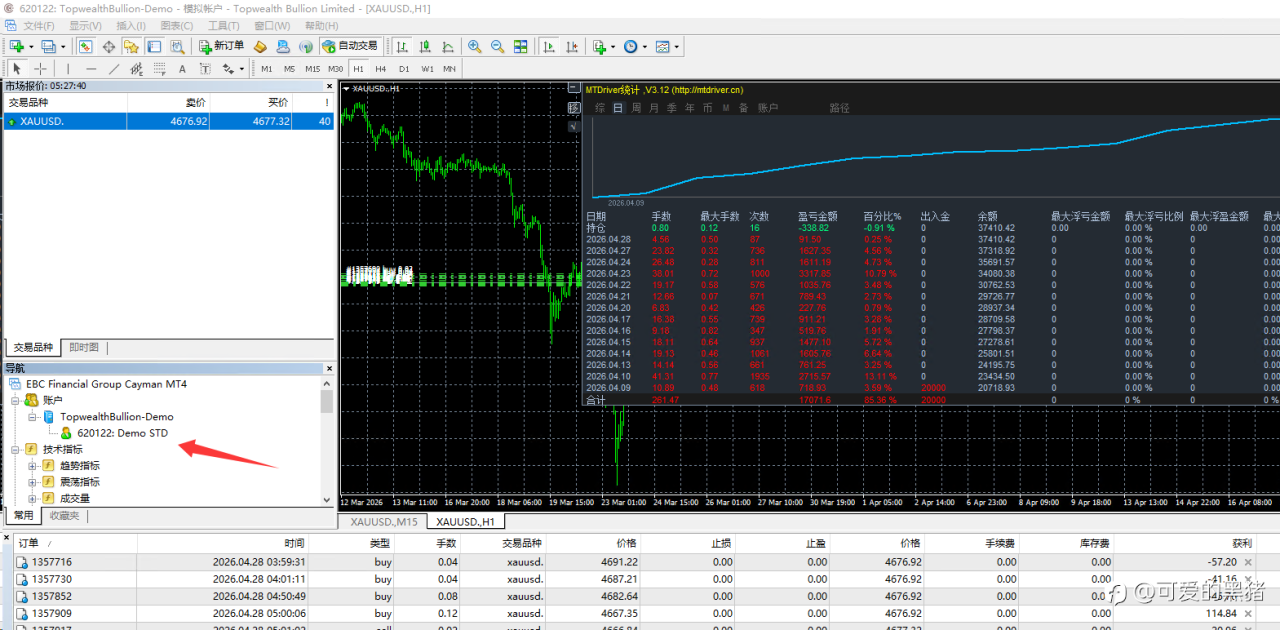
Task: Select the XAUUSD. row in market watch
Action: (x=169, y=121)
